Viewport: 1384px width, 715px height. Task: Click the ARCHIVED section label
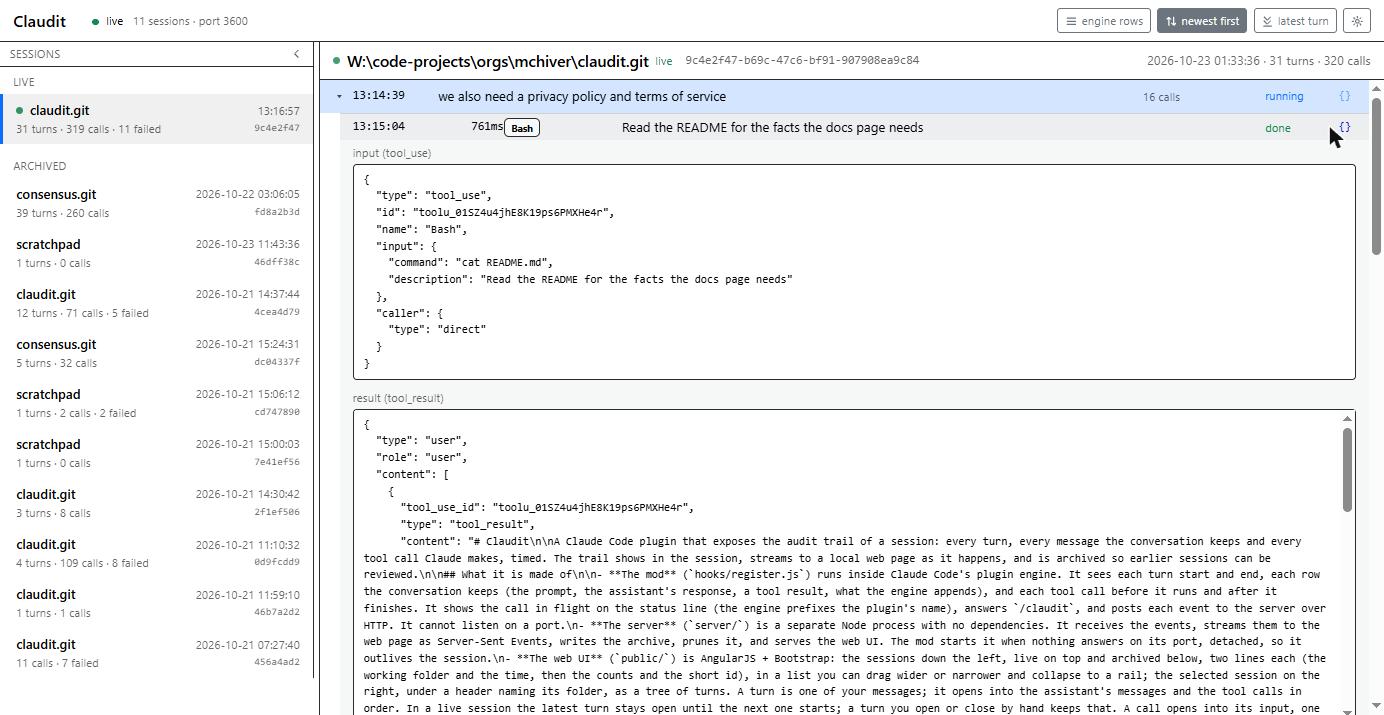click(x=40, y=166)
